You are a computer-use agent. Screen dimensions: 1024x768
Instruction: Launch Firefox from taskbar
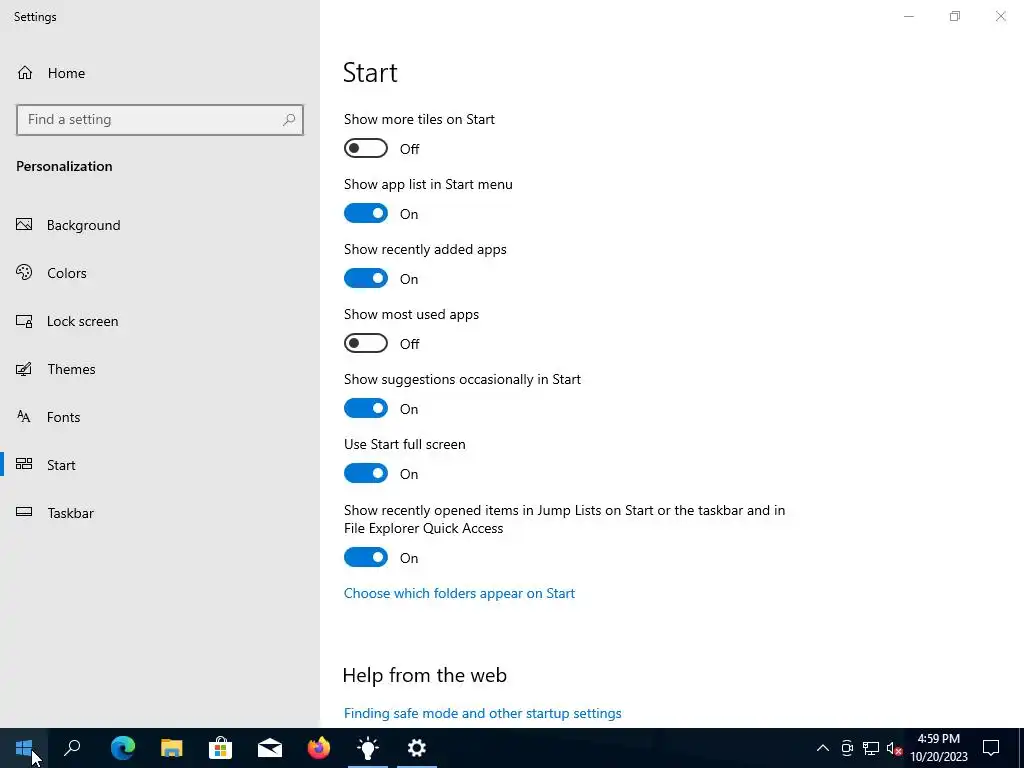319,748
